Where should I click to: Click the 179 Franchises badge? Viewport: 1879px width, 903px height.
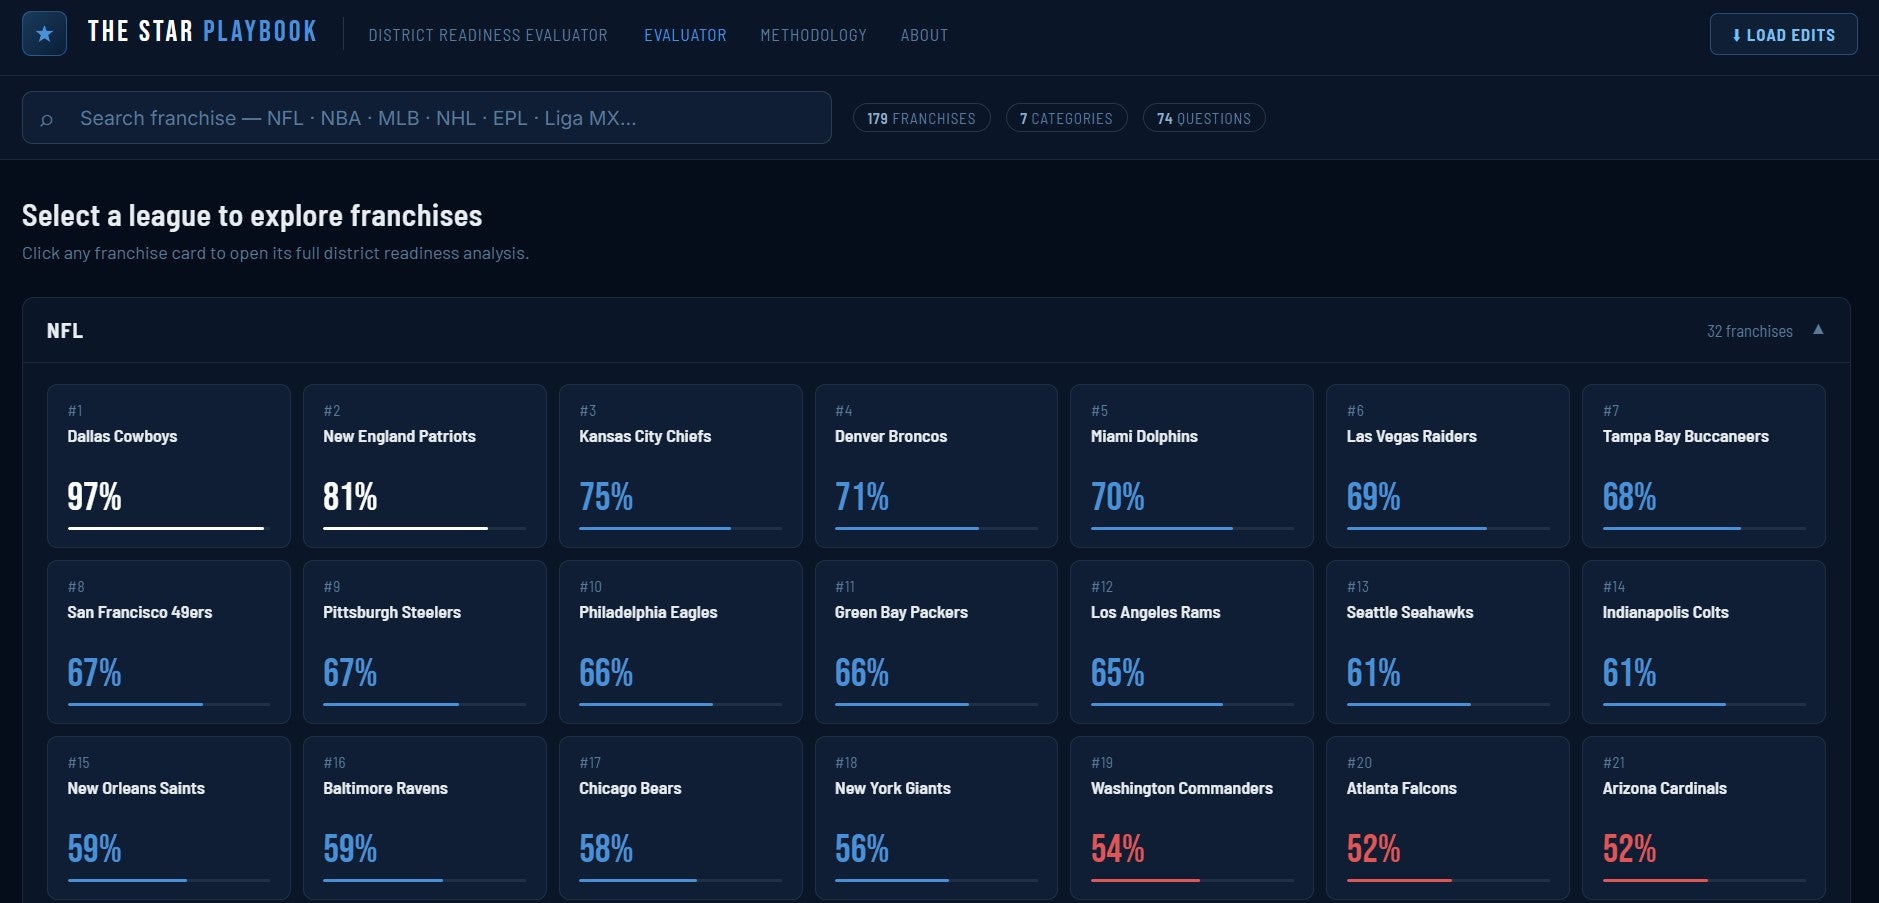point(921,118)
